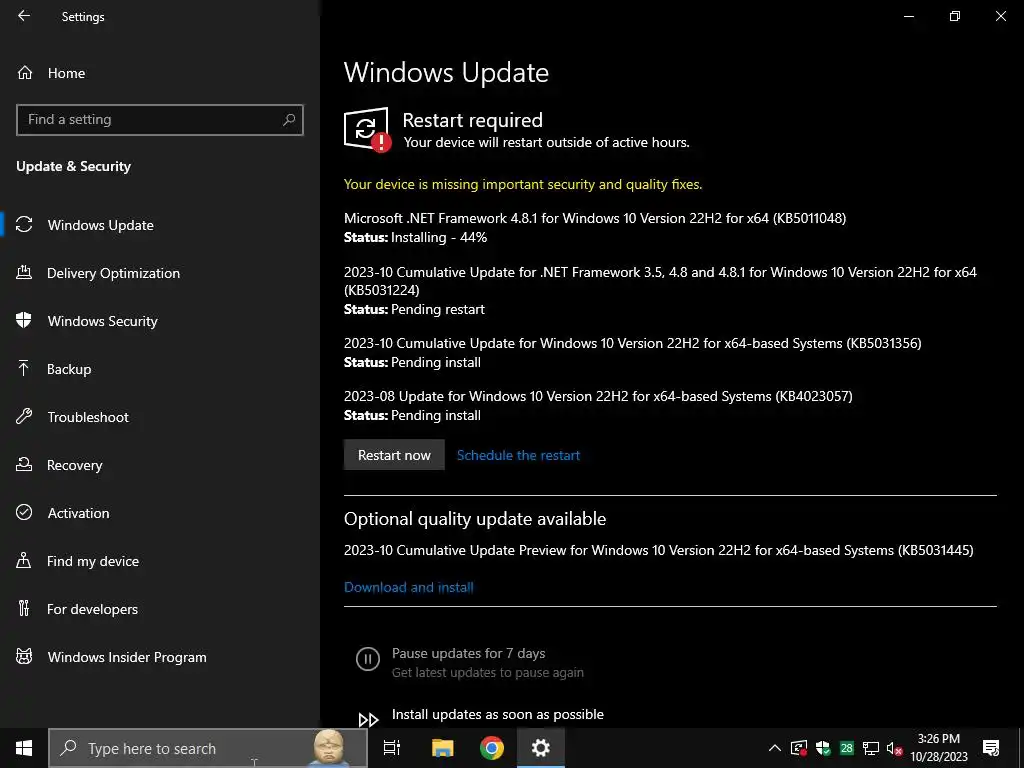Click the Windows Update sync icon in sidebar

pyautogui.click(x=24, y=225)
